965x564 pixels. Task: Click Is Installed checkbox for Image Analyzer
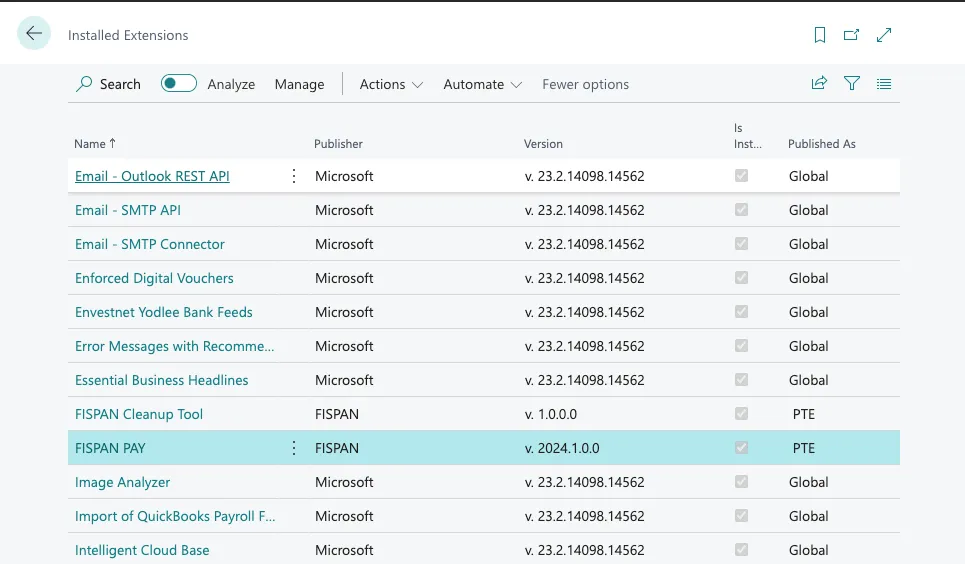tap(741, 481)
